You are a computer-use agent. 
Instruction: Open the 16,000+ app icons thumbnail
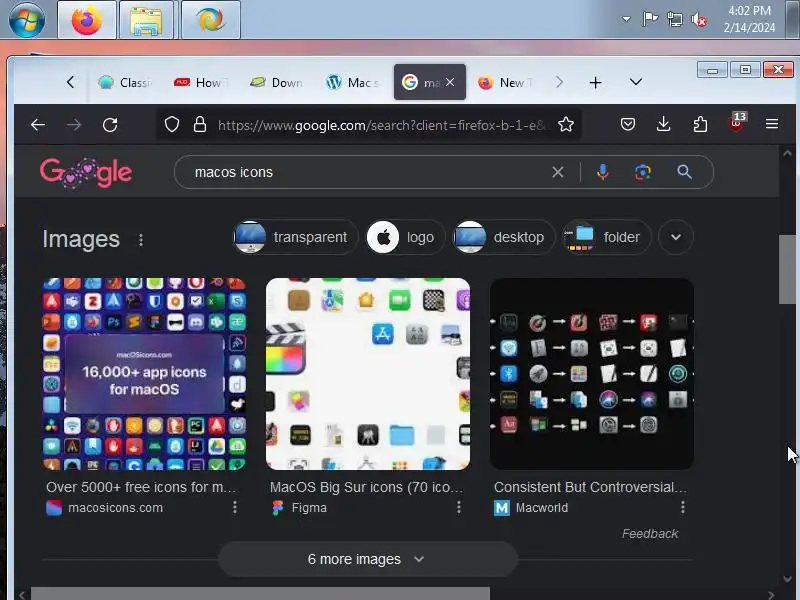point(144,373)
